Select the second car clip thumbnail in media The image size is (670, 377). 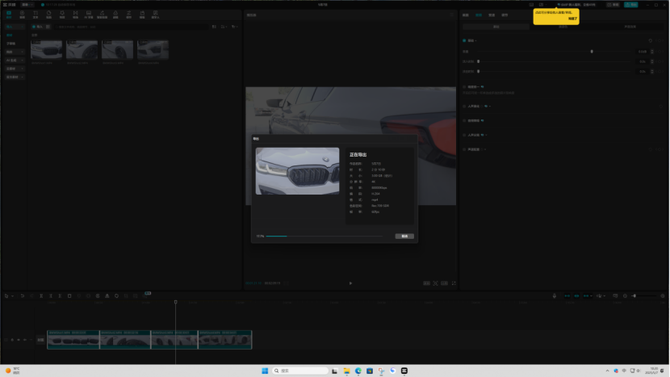[x=82, y=50]
